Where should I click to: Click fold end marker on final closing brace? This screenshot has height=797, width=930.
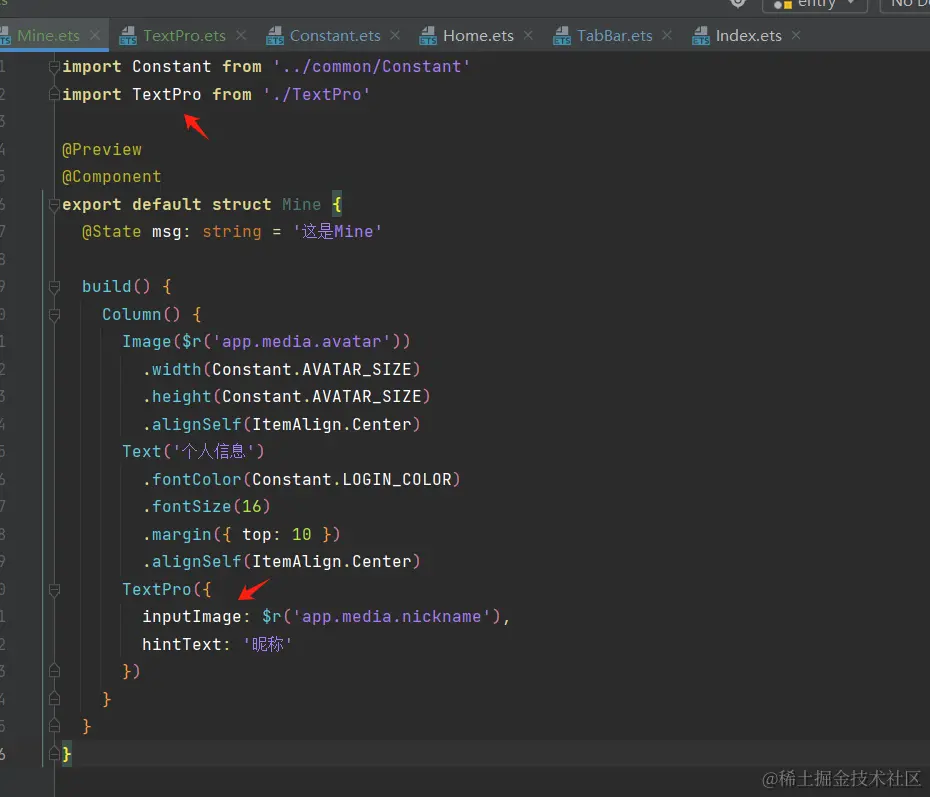(x=54, y=754)
